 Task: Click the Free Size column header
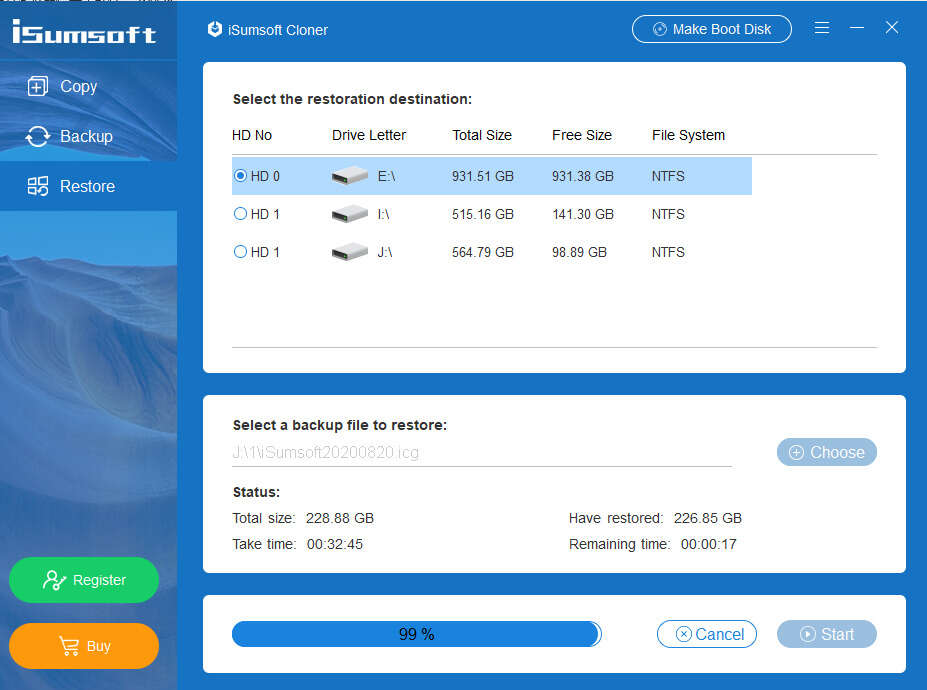pos(582,135)
